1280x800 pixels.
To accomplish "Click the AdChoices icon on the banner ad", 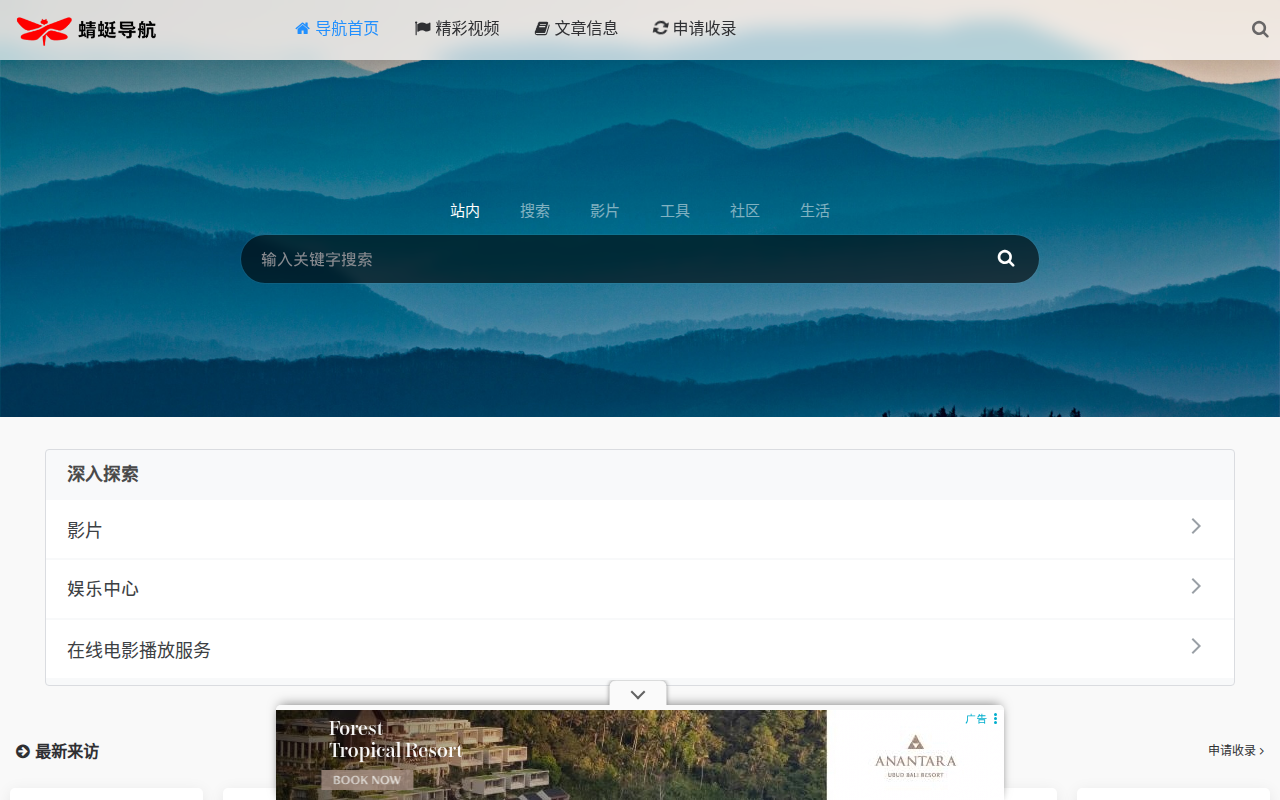I will click(995, 719).
